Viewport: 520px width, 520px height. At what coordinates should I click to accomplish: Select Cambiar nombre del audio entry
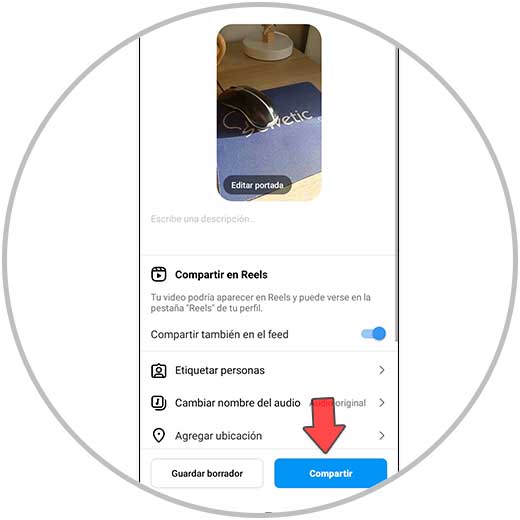(x=268, y=403)
